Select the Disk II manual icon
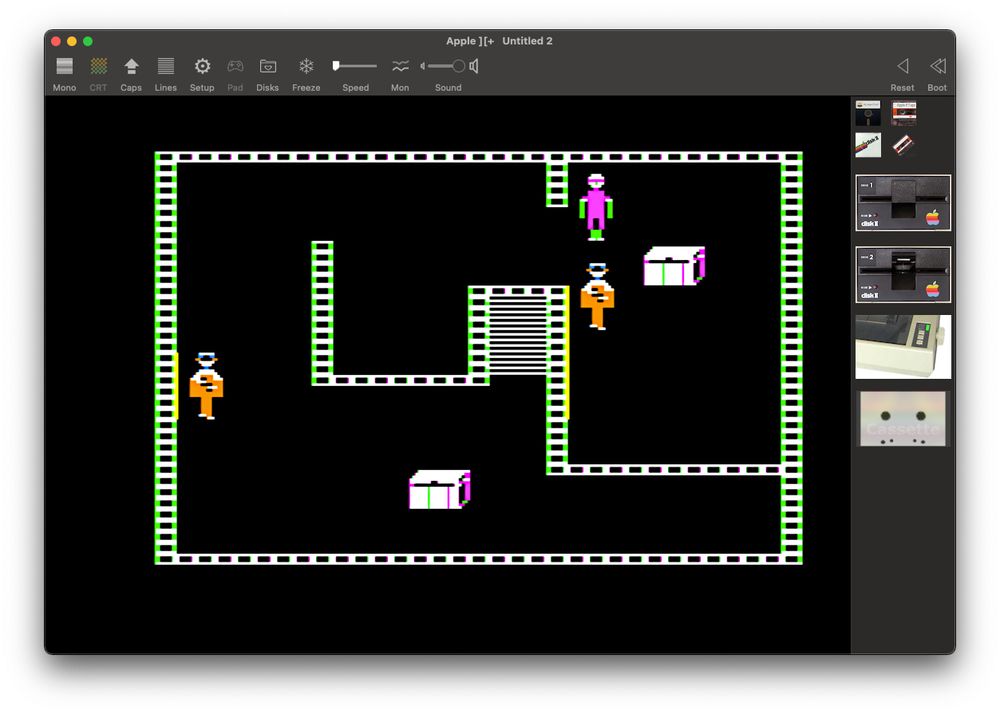Screen dimensions: 1000x713 click(x=868, y=145)
